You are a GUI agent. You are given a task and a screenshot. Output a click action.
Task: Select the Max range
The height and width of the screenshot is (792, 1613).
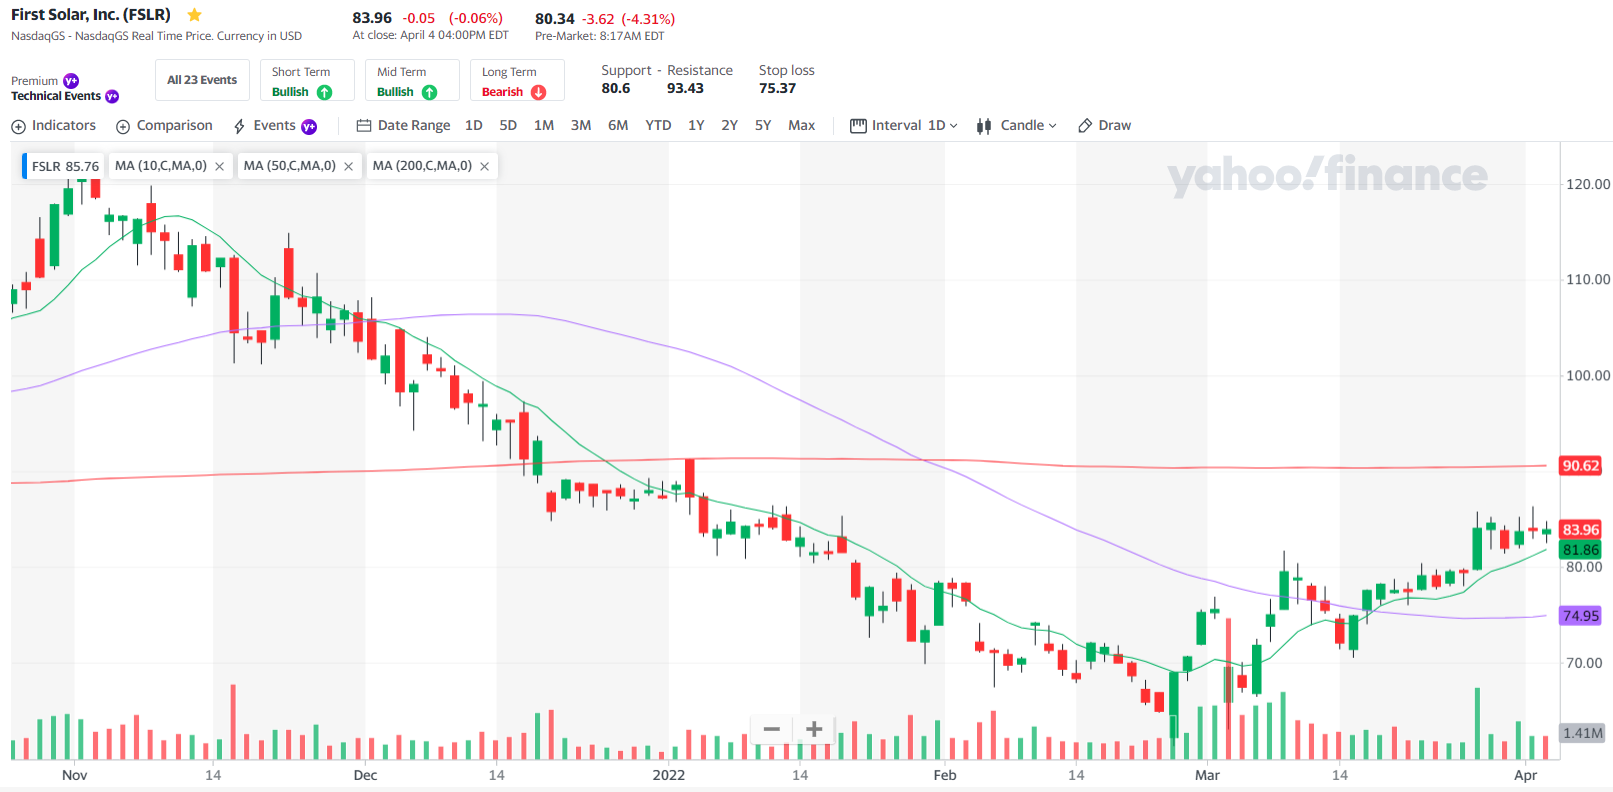801,125
